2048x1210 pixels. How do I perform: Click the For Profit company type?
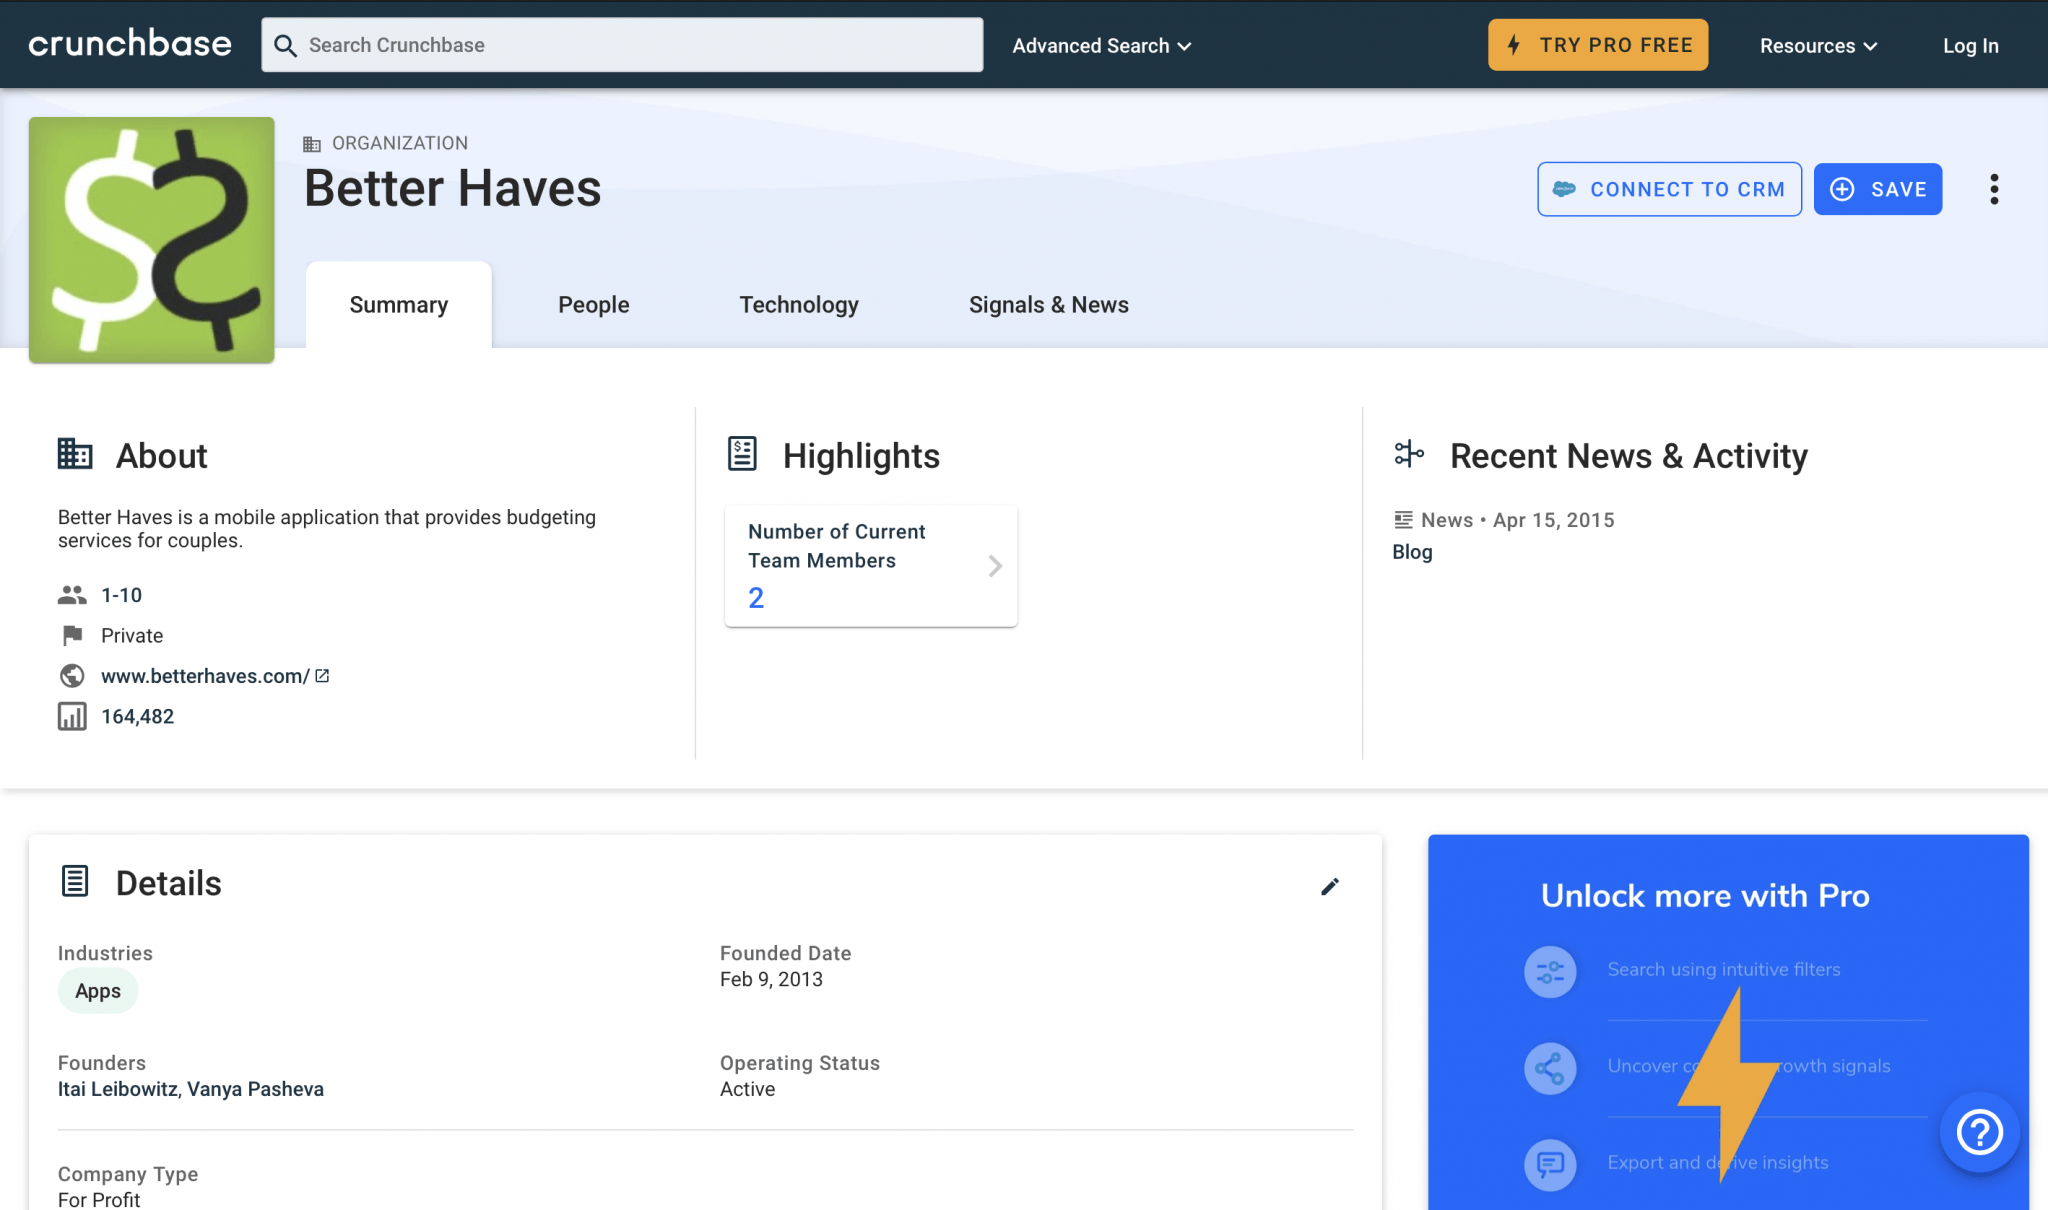[99, 1199]
